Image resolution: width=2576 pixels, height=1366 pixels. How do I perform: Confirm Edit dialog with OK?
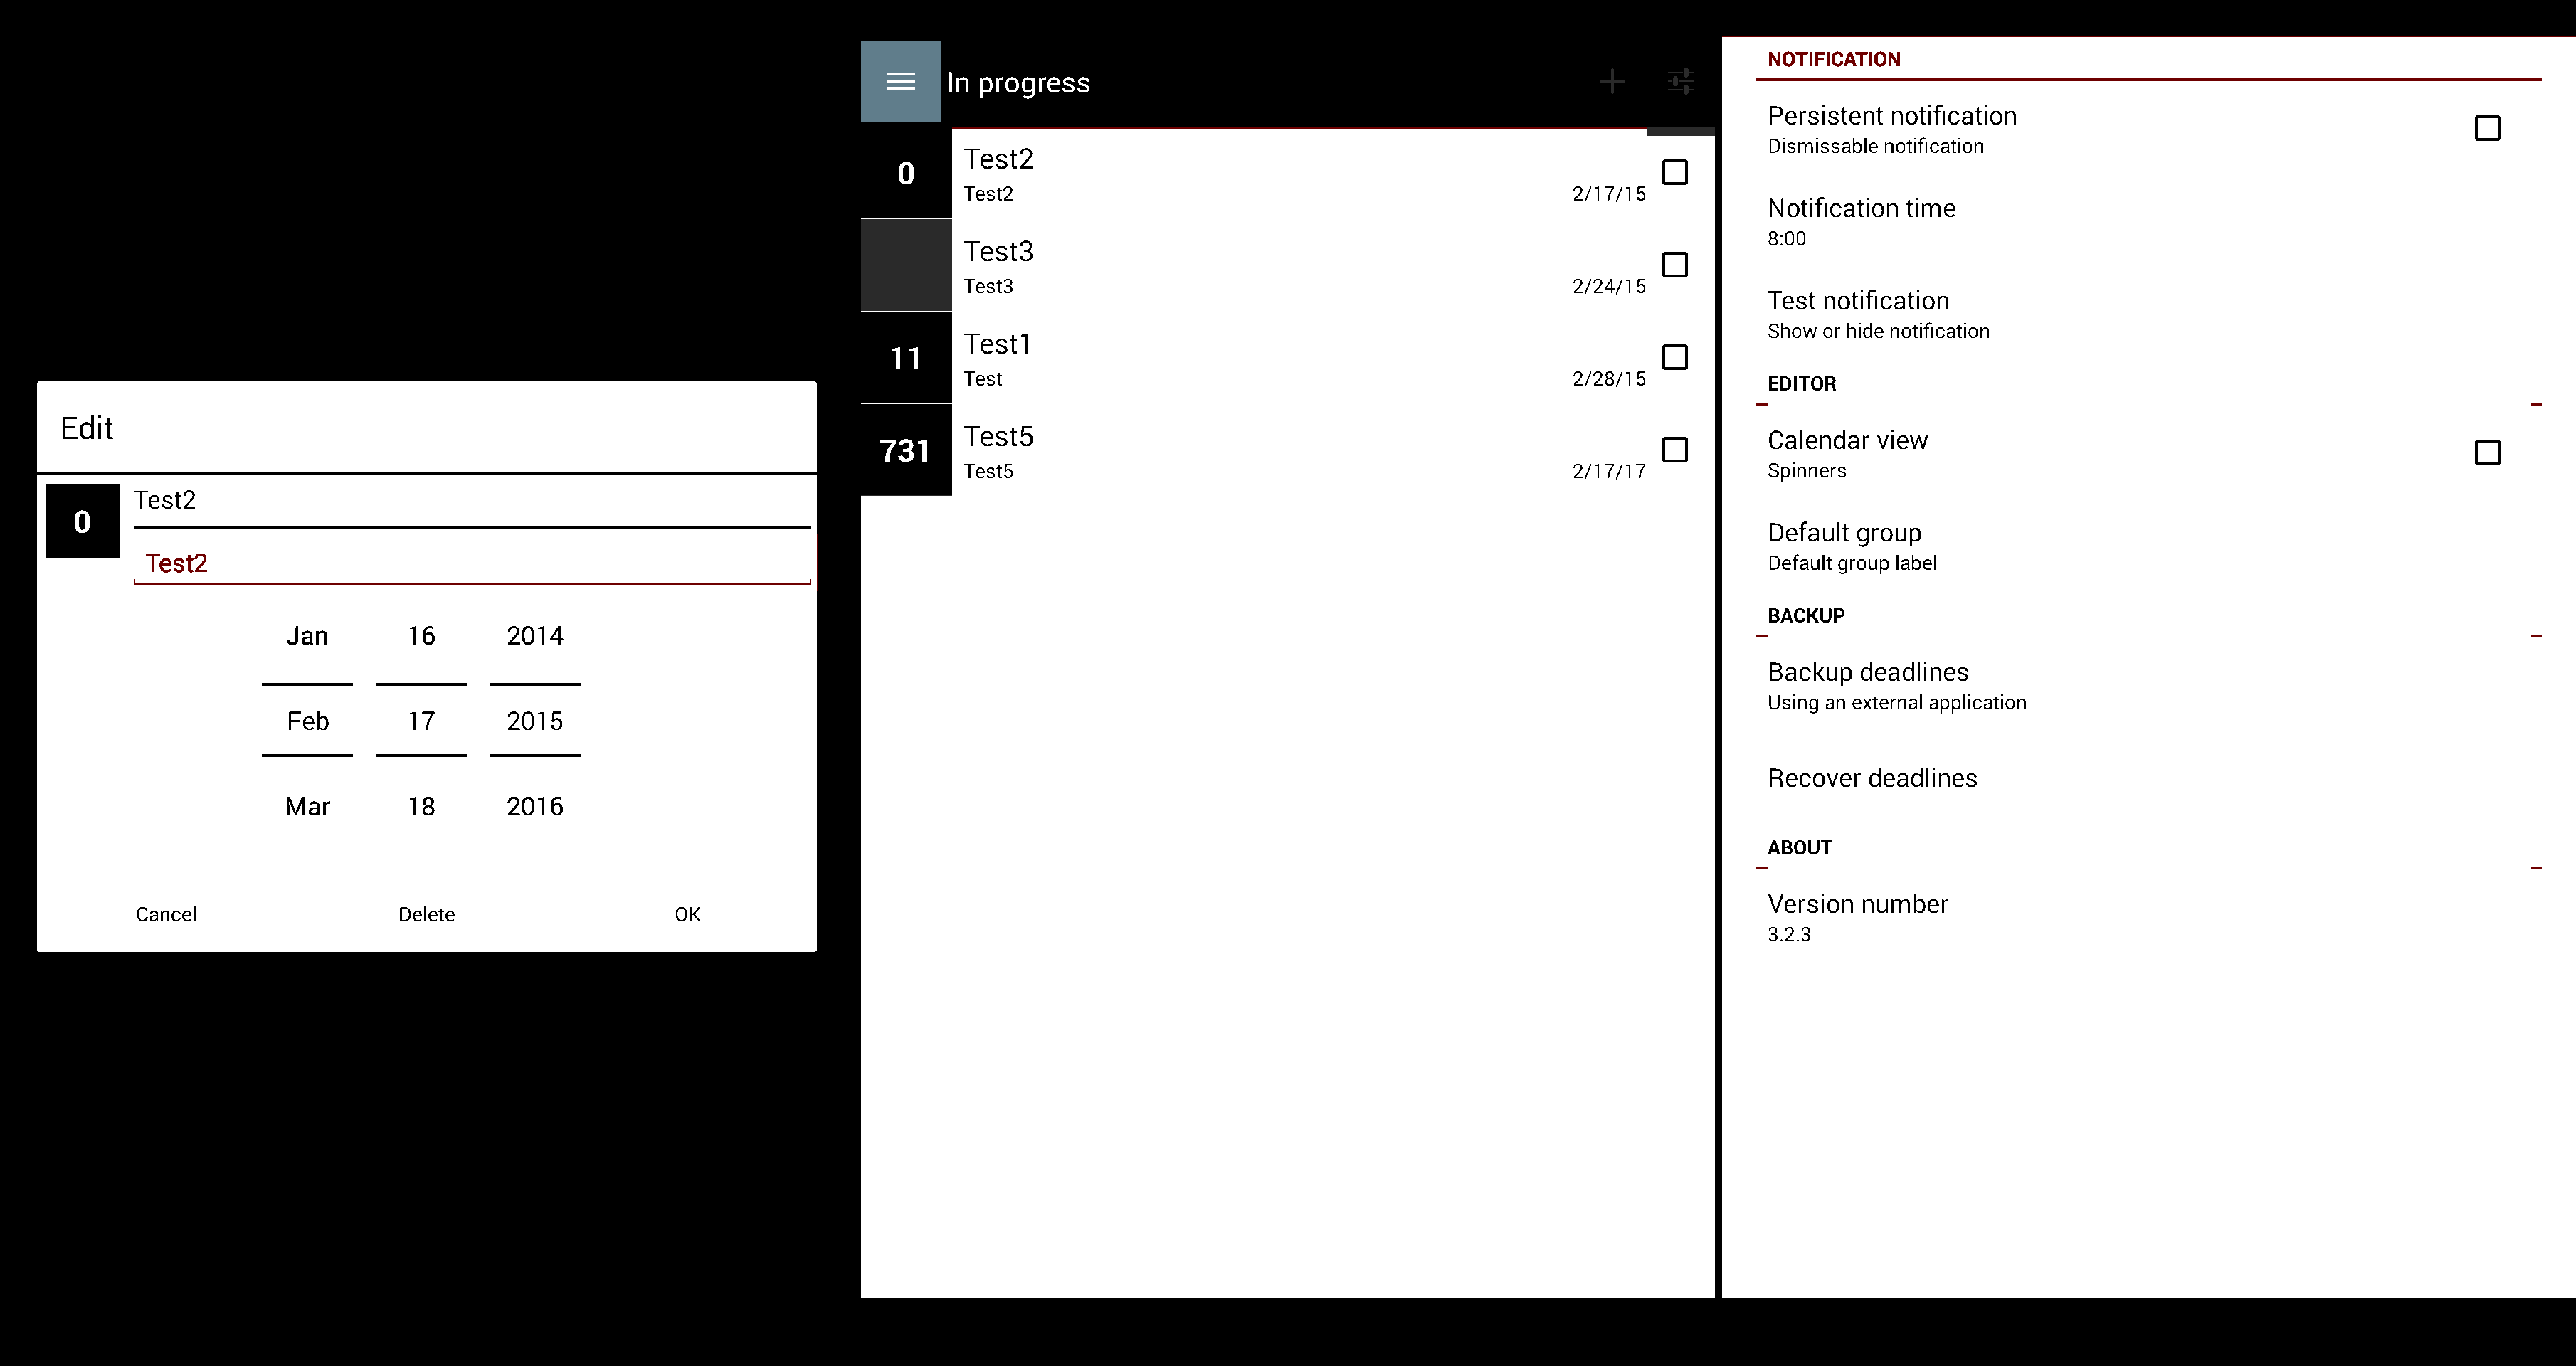coord(687,914)
